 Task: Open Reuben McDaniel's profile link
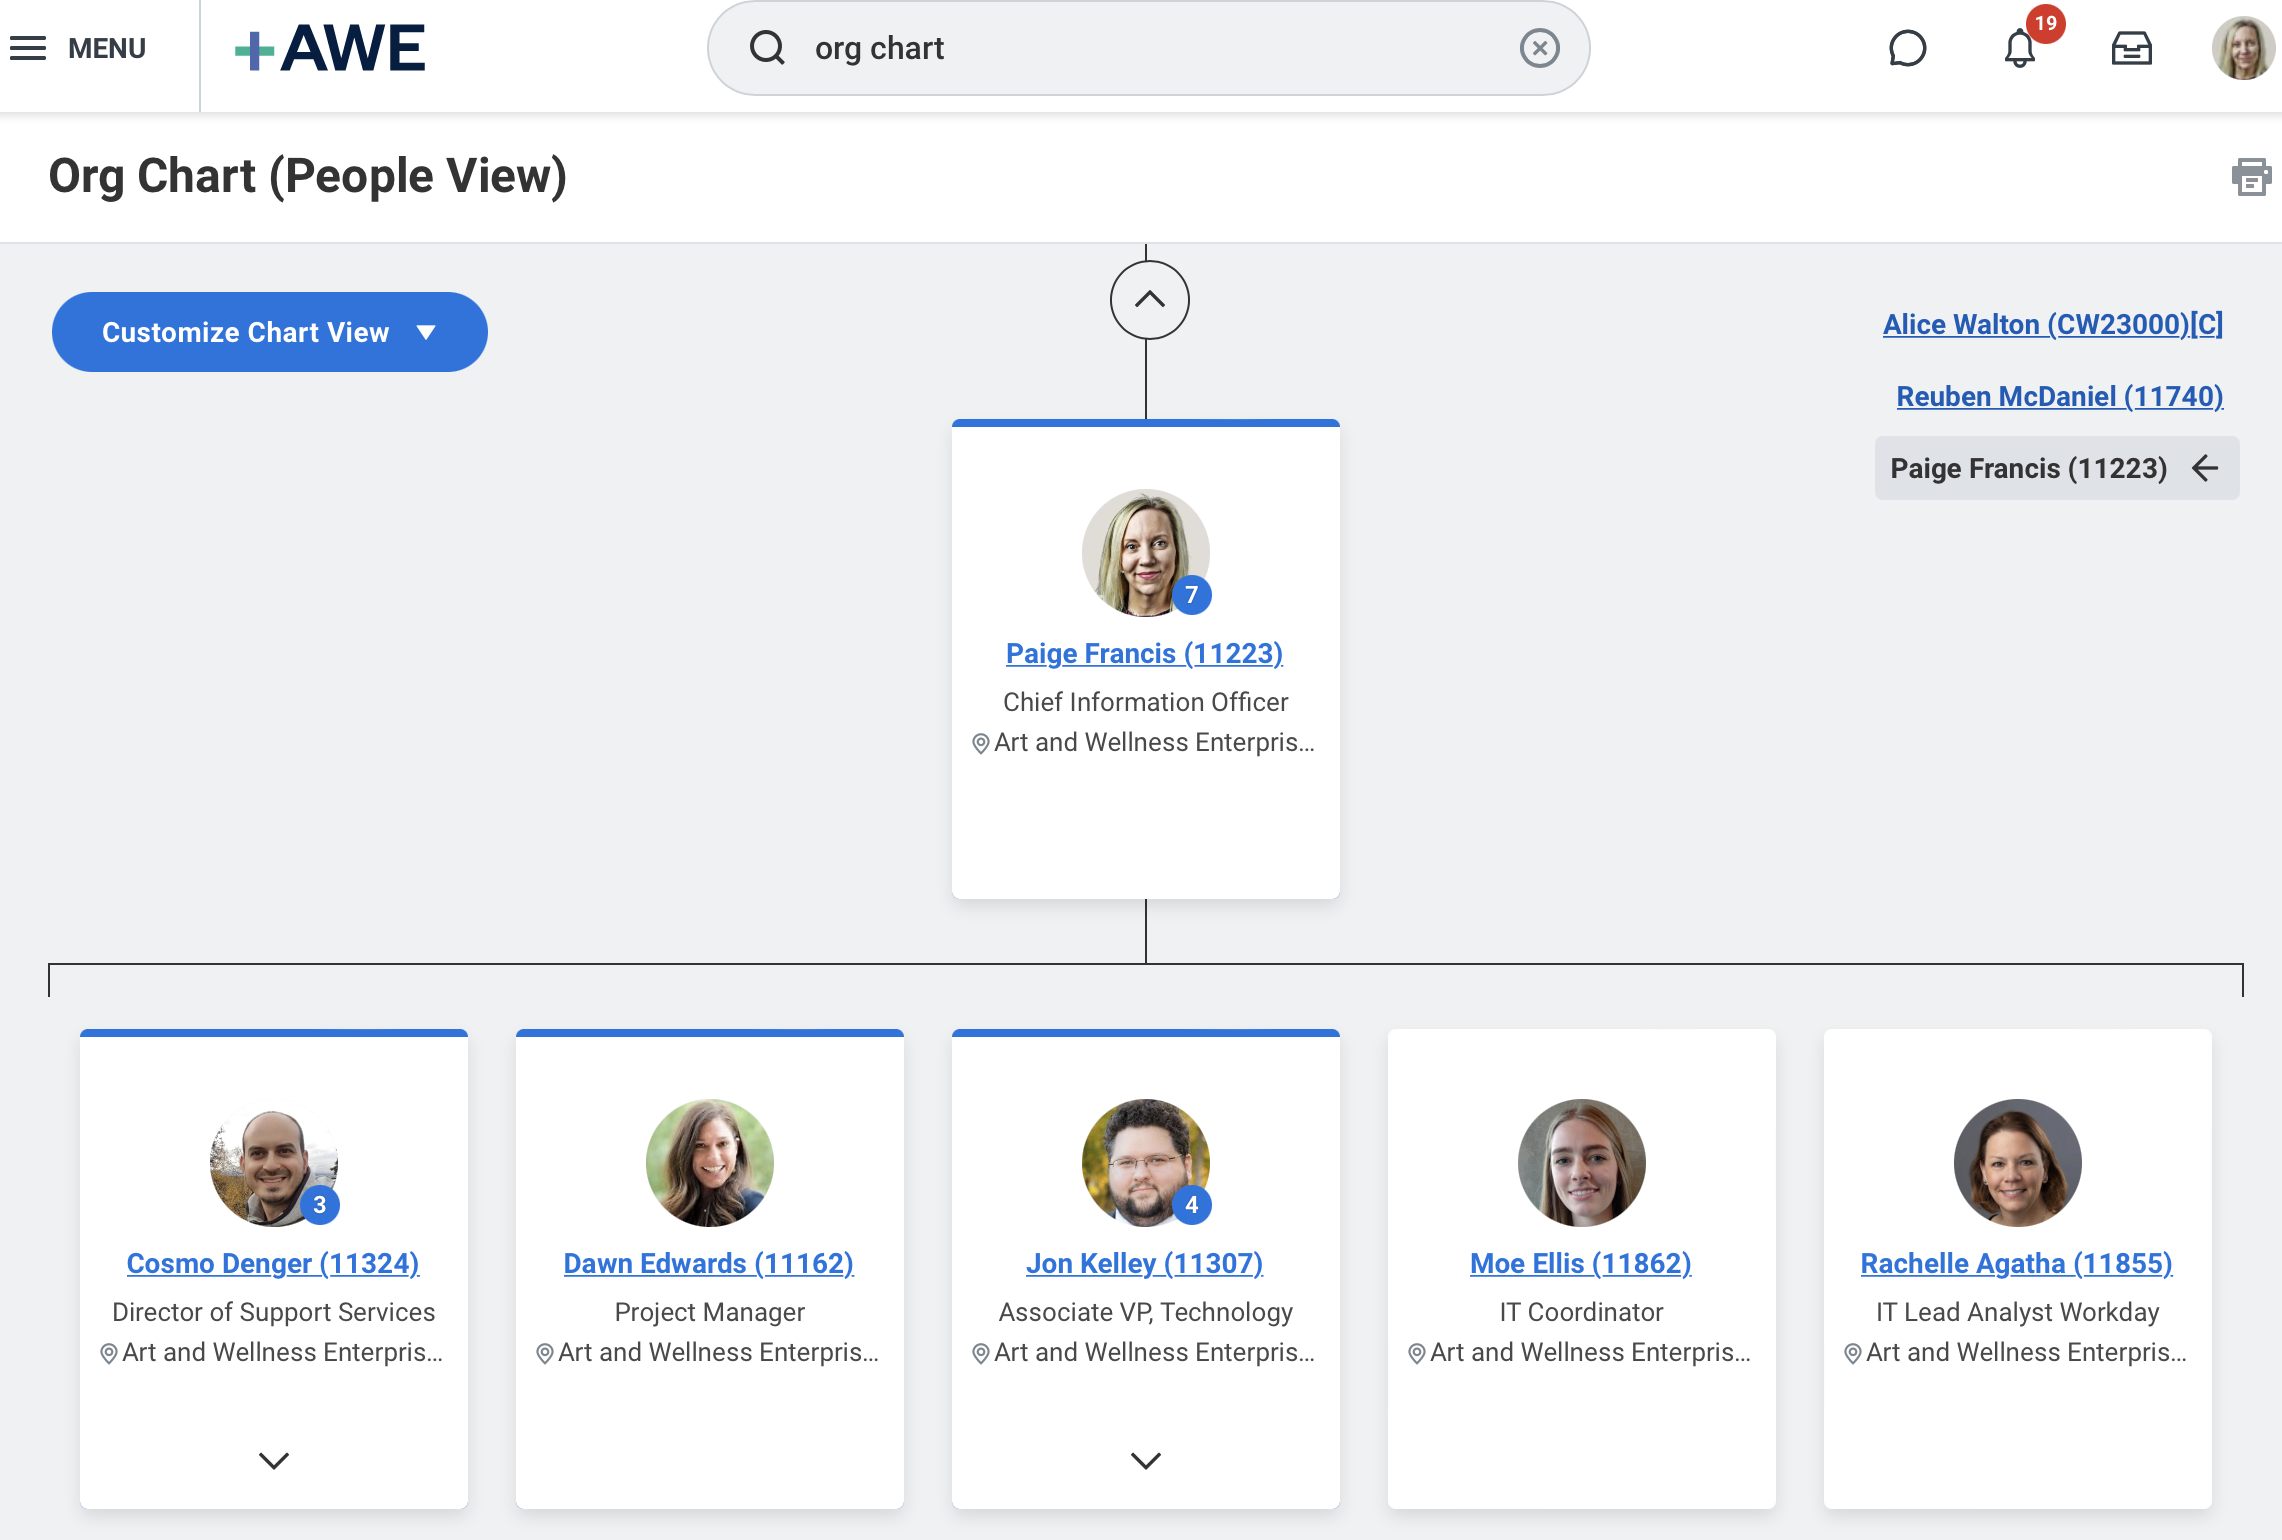[2058, 396]
